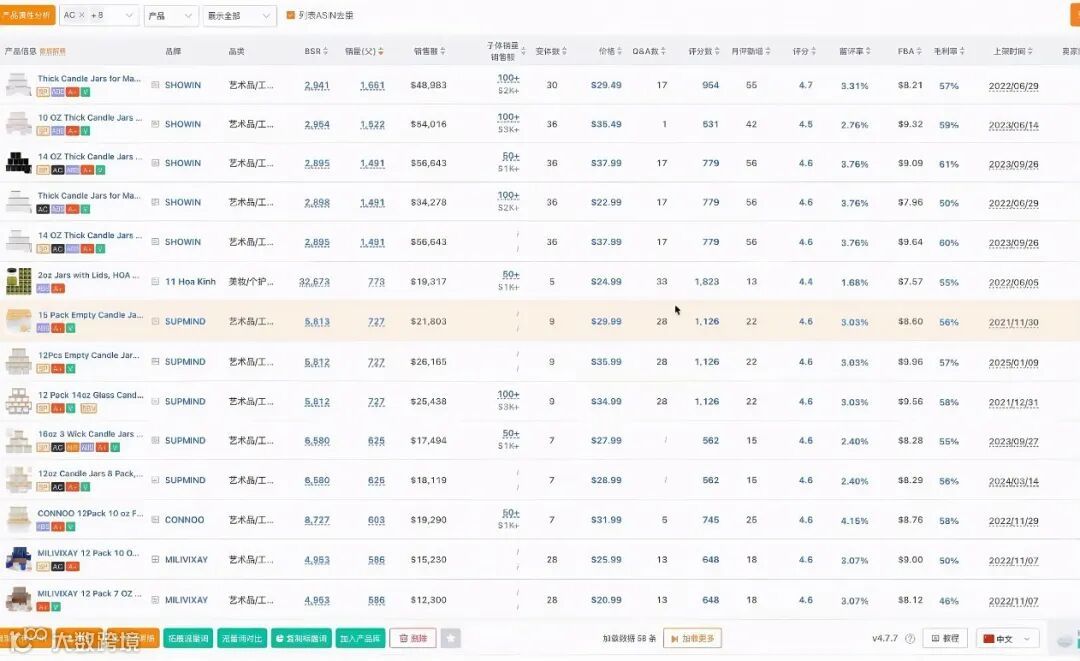Open the AC +8 multi-select dropdown

coord(98,14)
